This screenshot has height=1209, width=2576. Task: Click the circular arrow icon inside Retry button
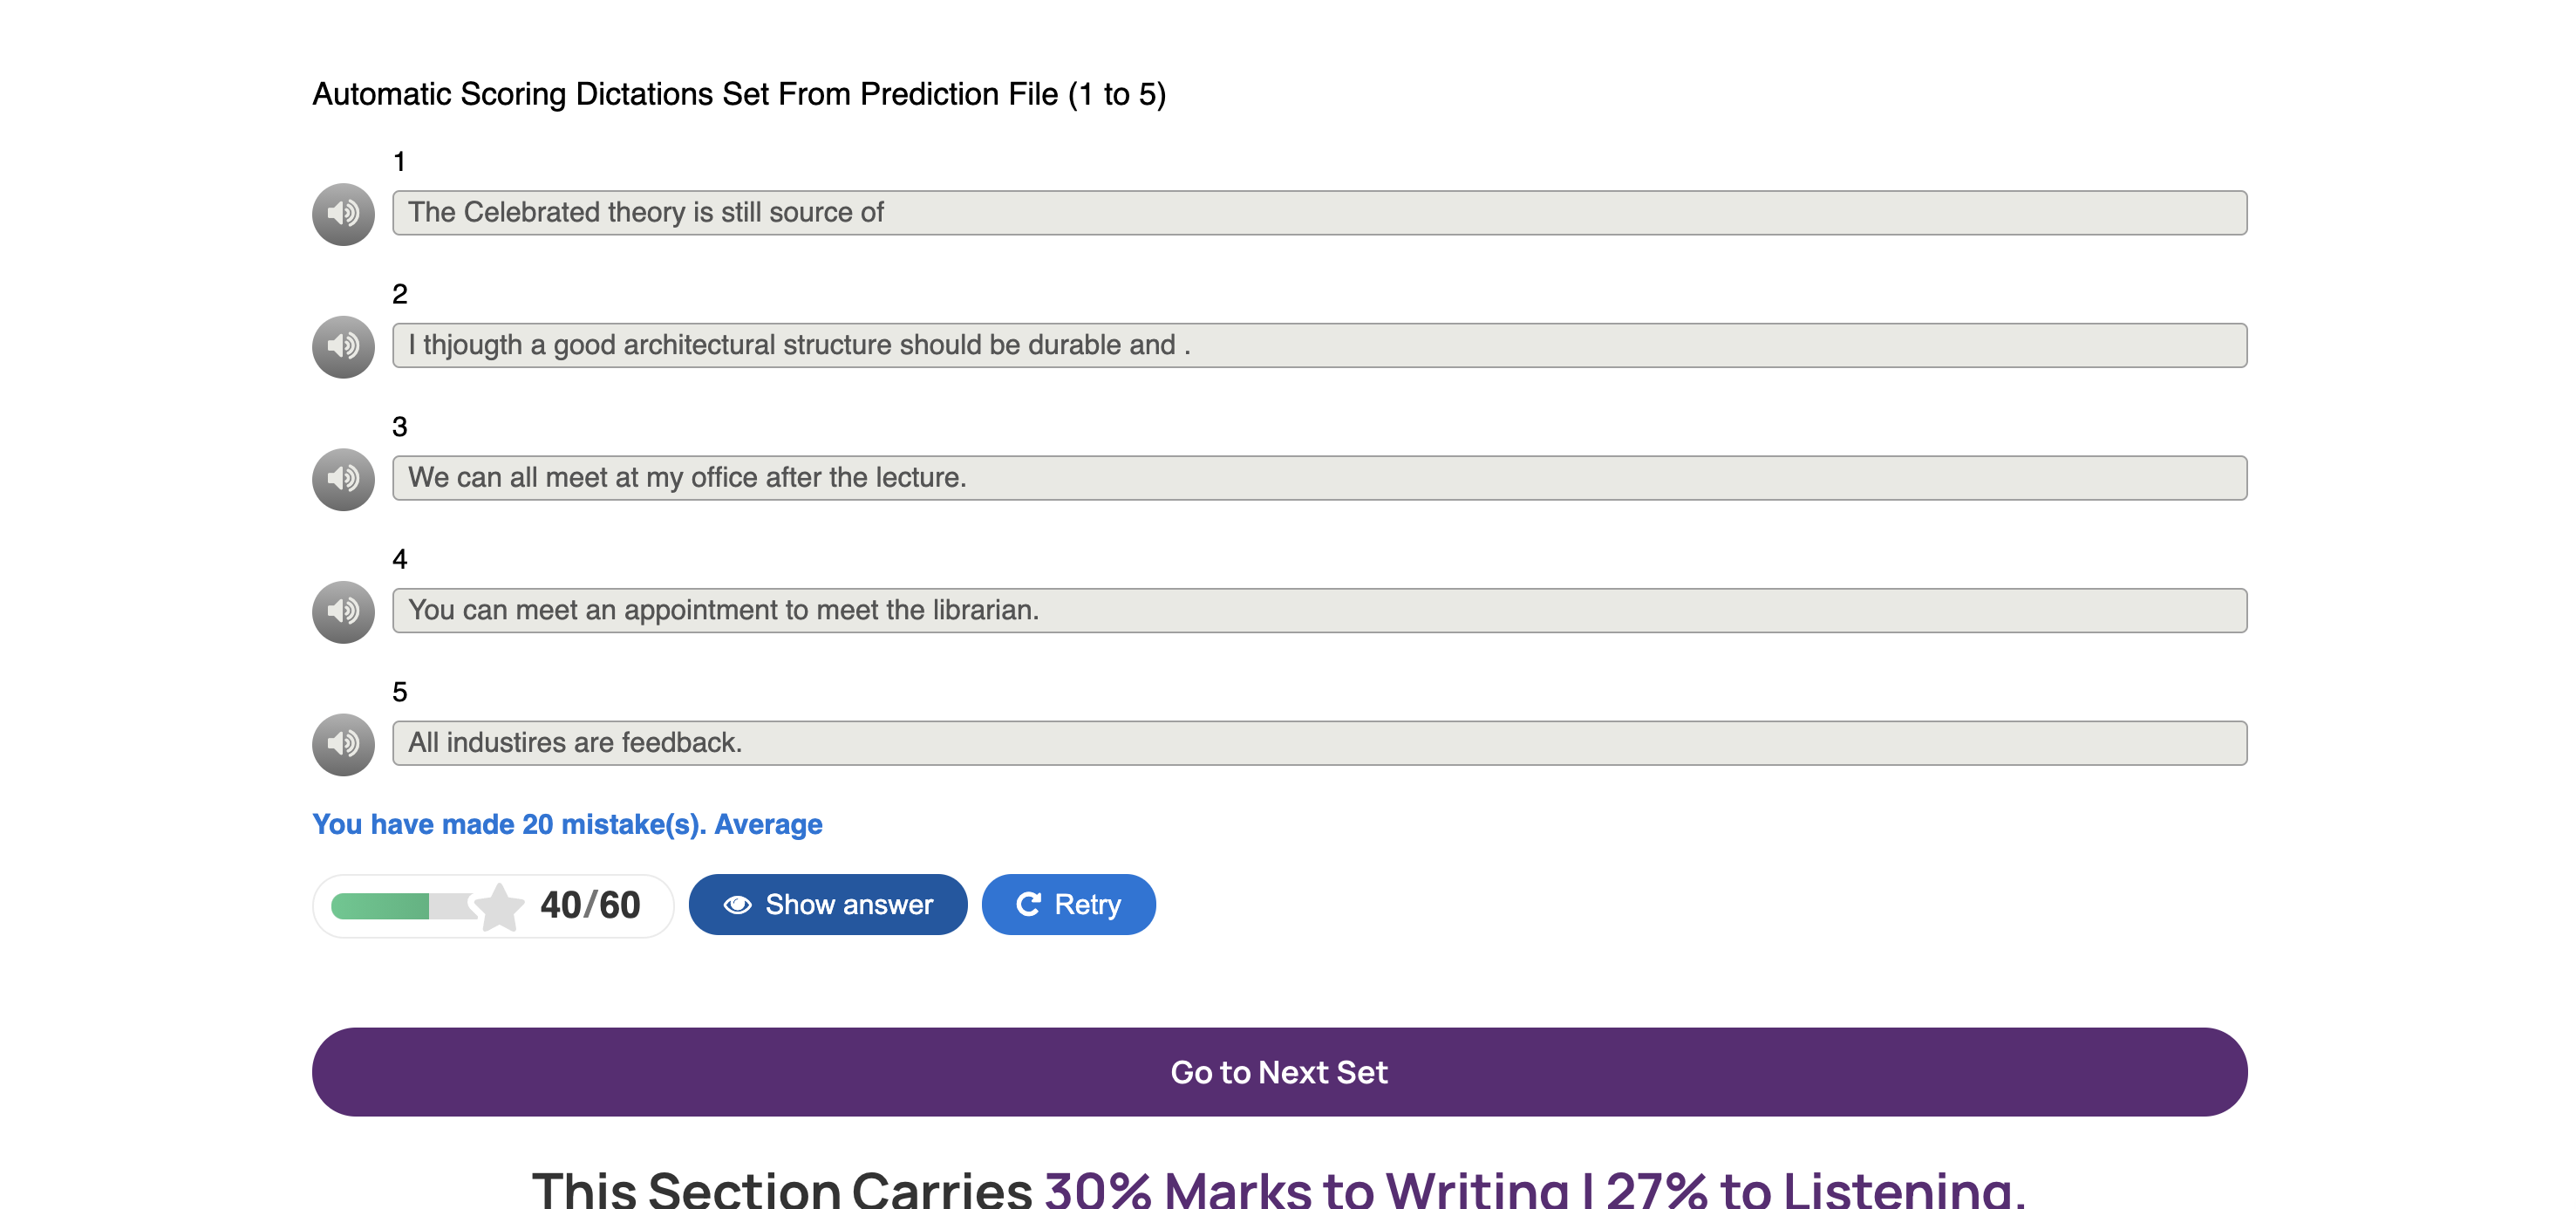click(1029, 904)
